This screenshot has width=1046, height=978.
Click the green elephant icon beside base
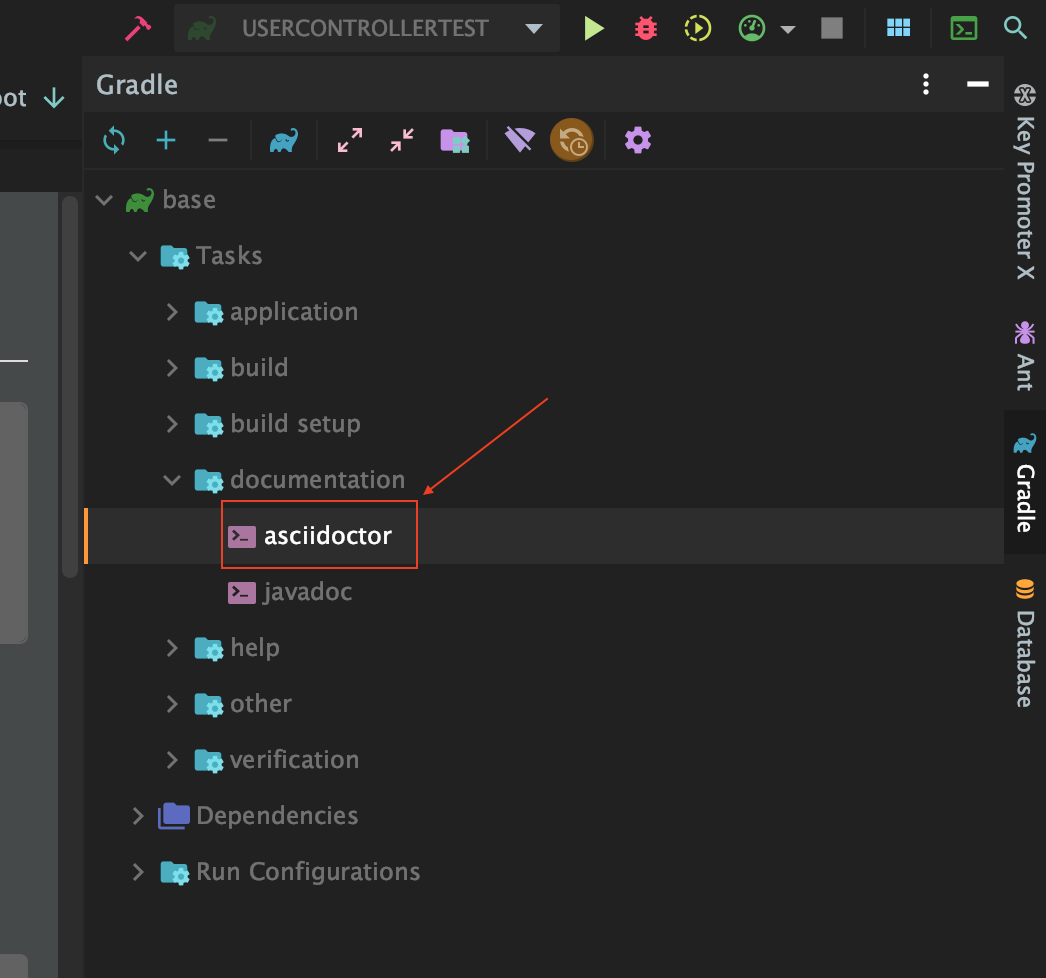pyautogui.click(x=140, y=200)
